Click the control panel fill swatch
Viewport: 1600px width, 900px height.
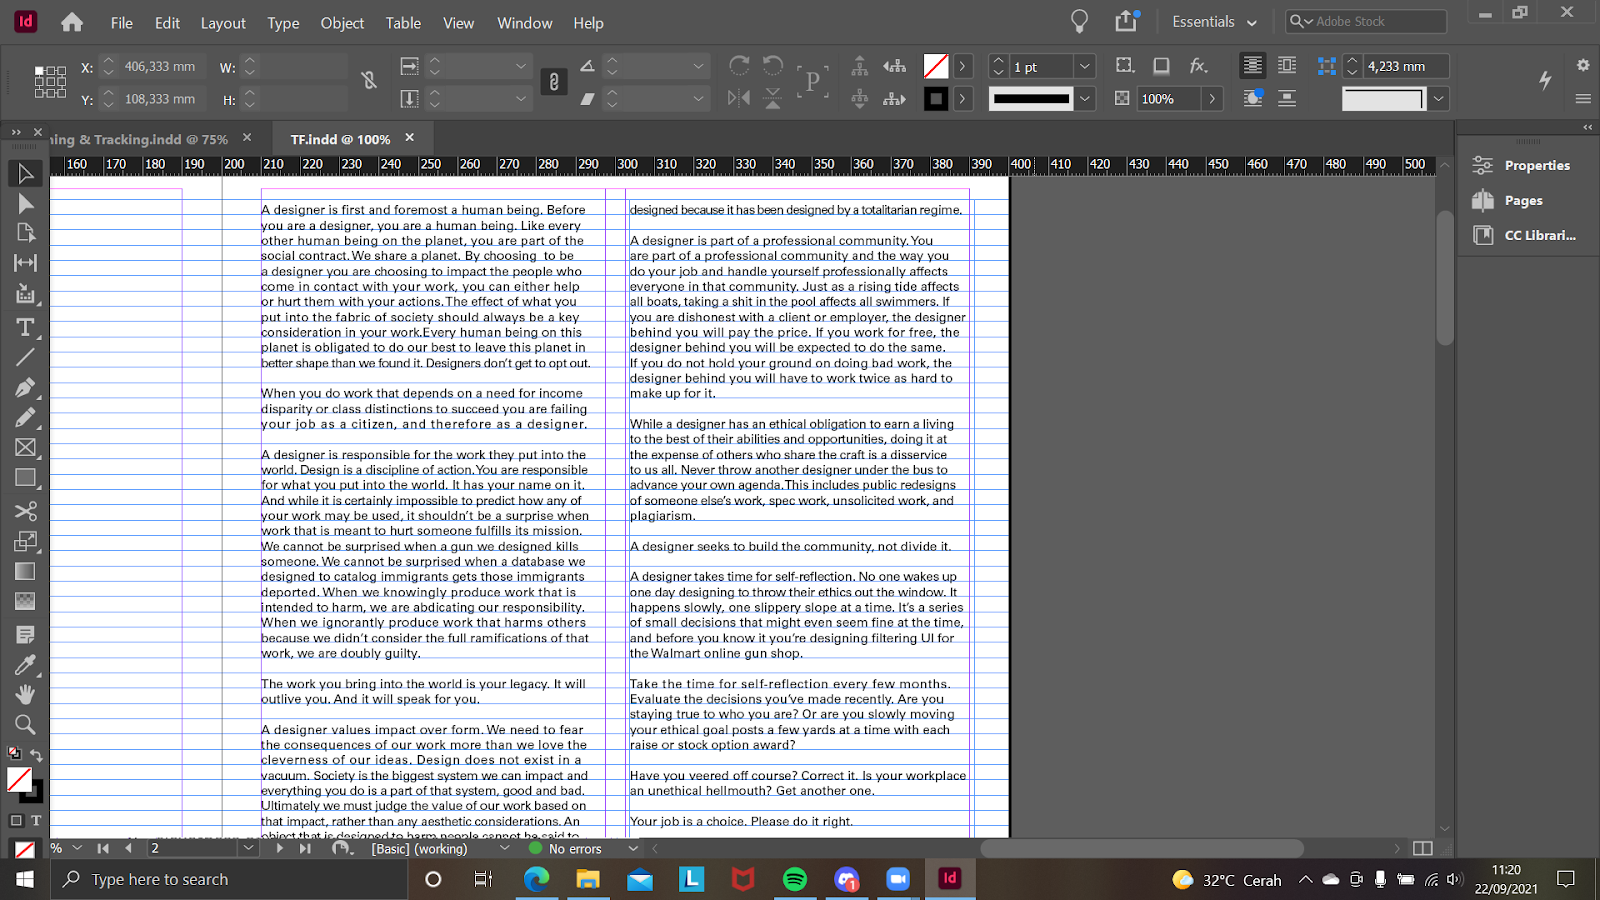tap(936, 66)
